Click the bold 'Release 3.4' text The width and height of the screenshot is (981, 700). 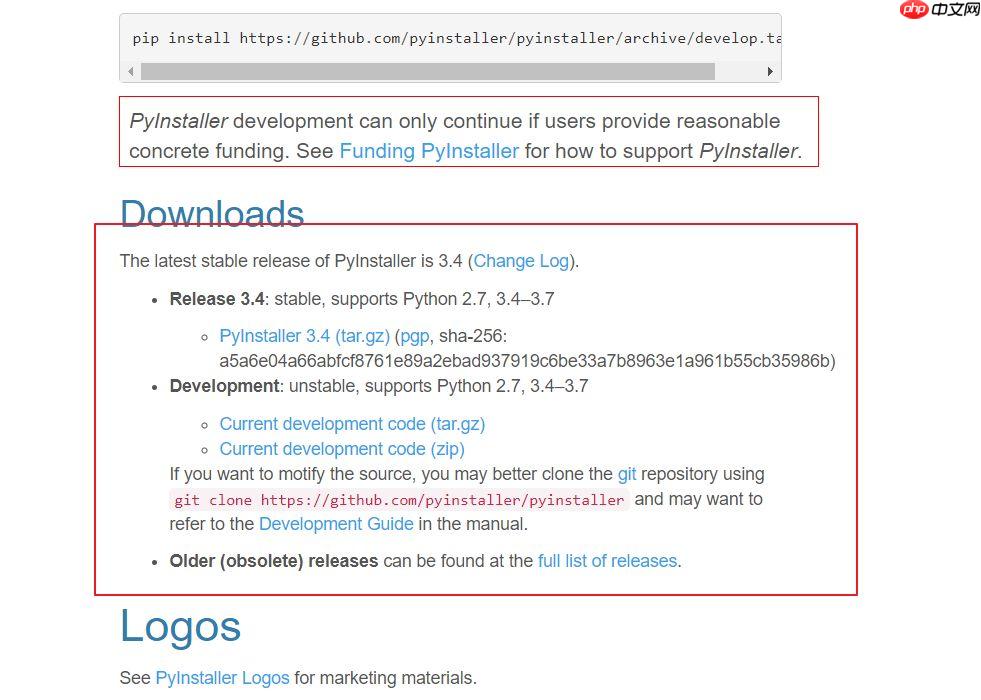217,299
